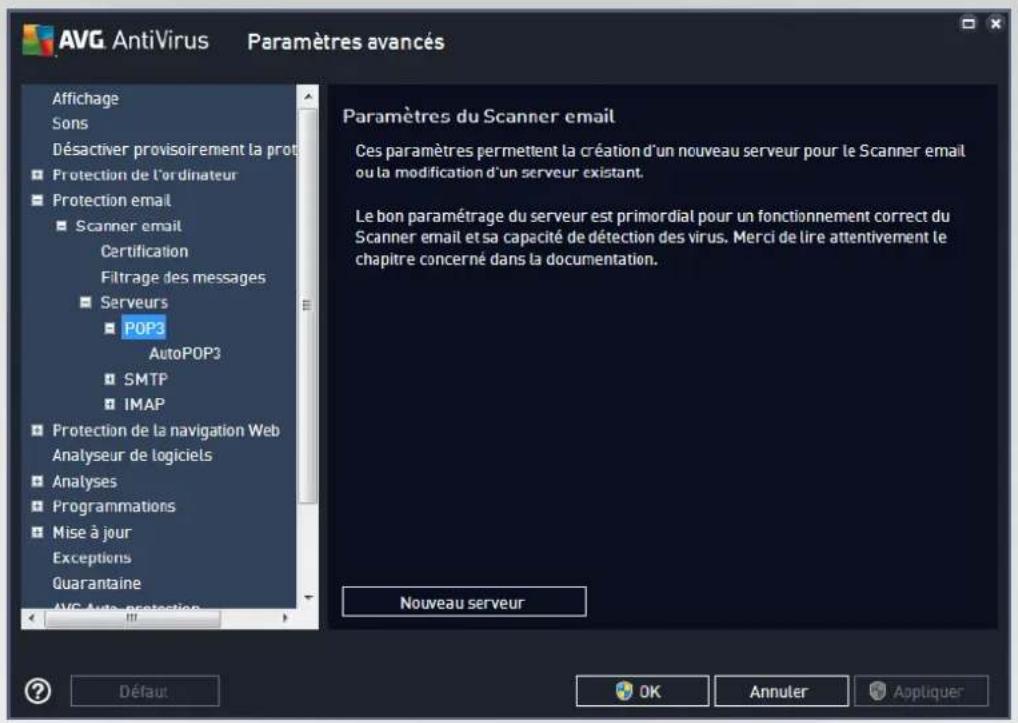Maximize the Paramètres avancés window
1018x723 pixels.
pyautogui.click(x=968, y=24)
